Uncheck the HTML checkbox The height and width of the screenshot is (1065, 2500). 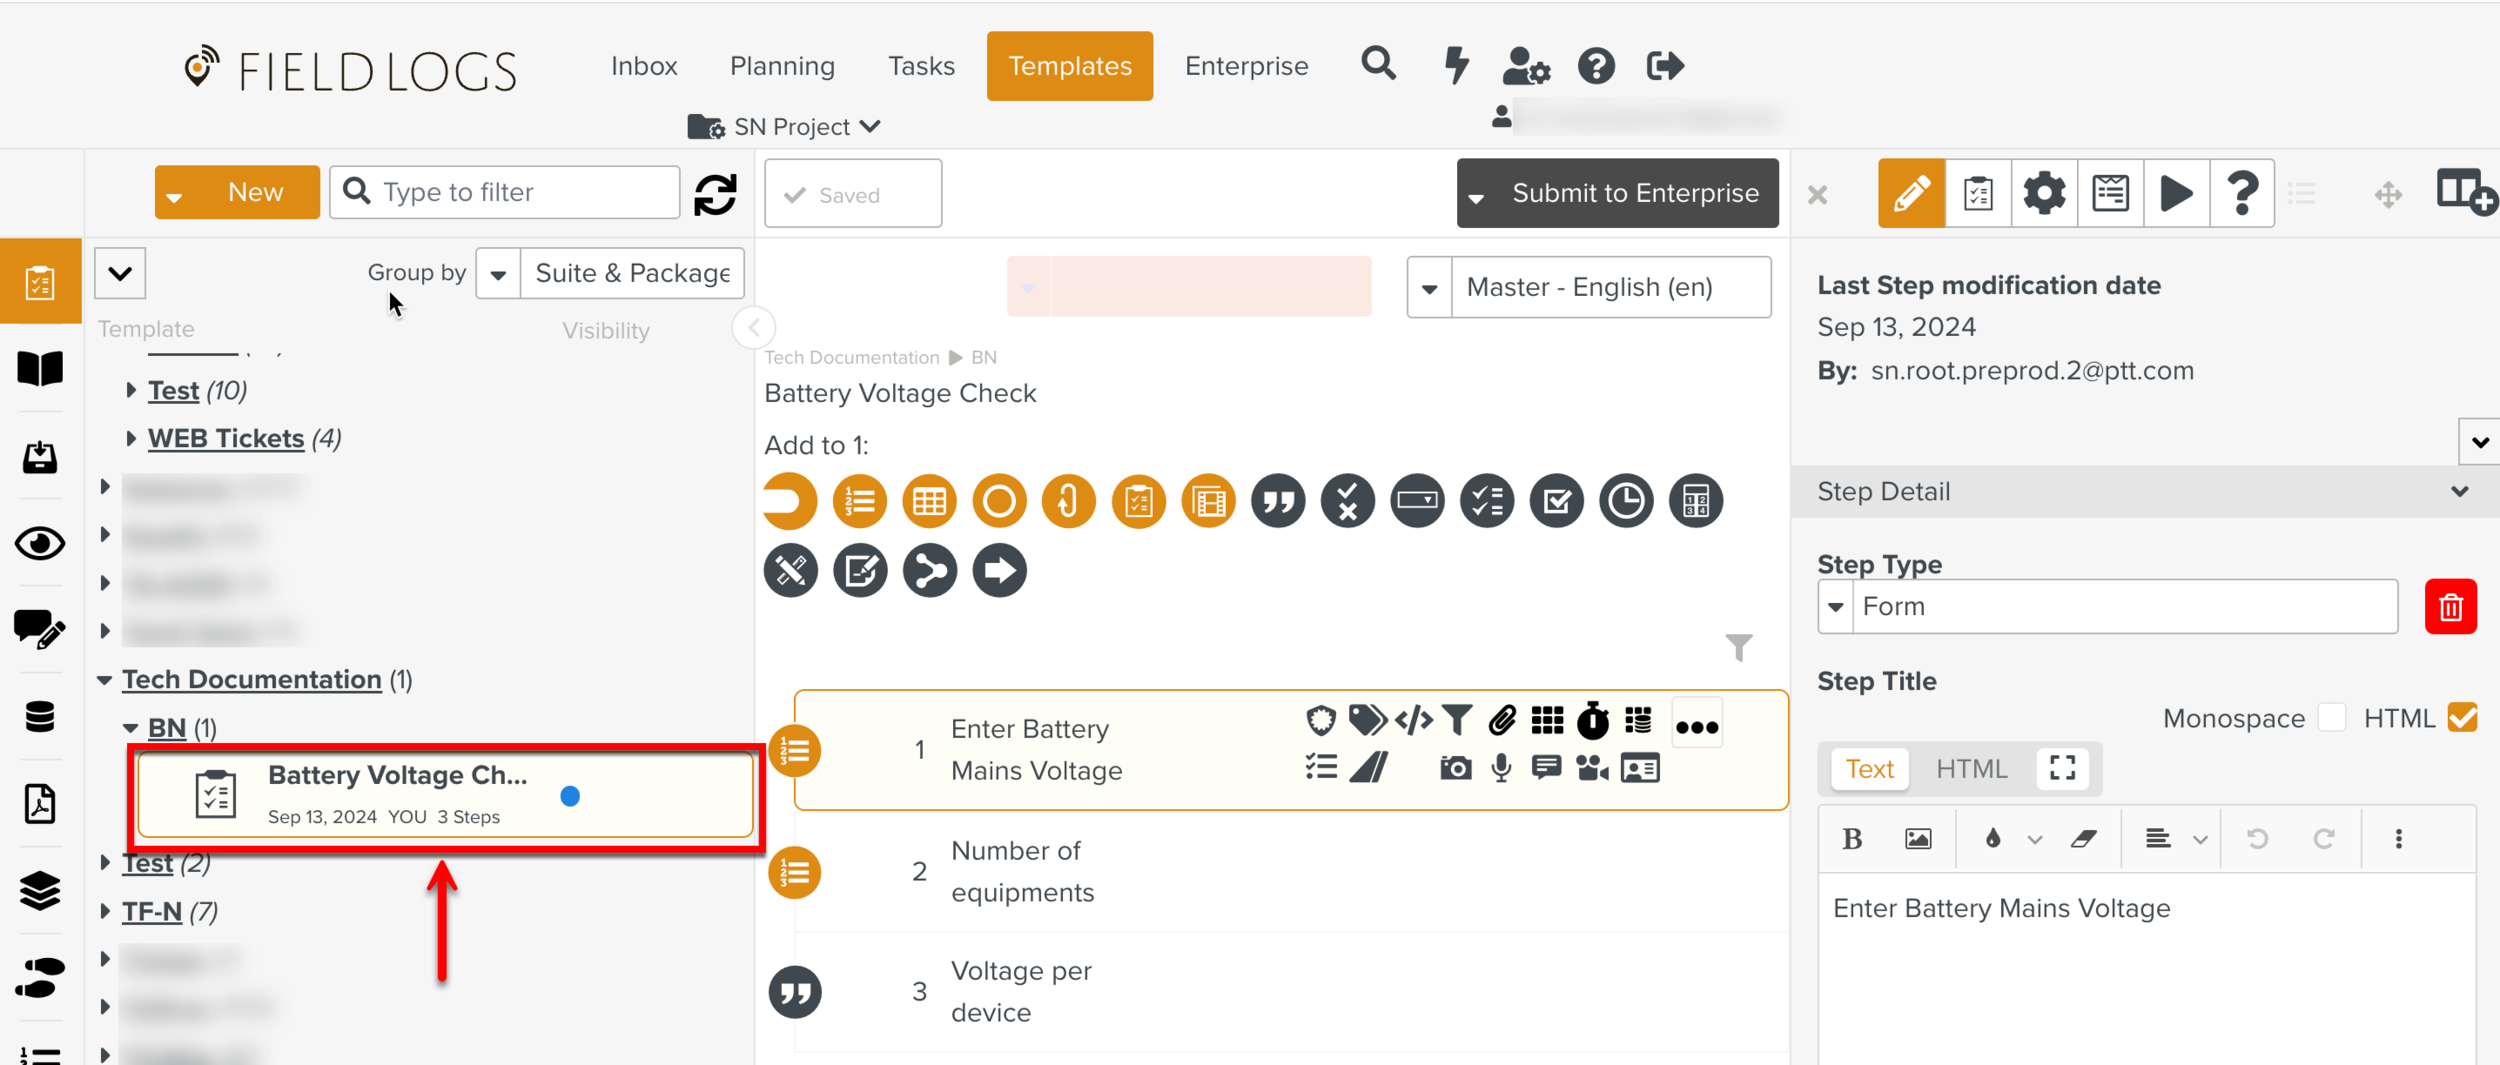[x=2462, y=718]
